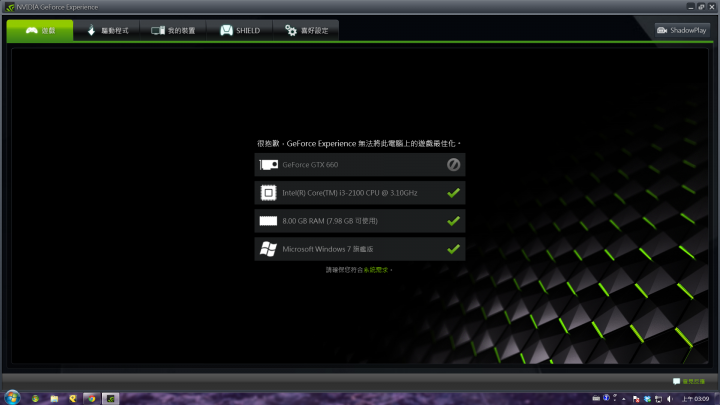Open the 系統需求 system requirements link
The width and height of the screenshot is (720, 405).
(x=376, y=270)
